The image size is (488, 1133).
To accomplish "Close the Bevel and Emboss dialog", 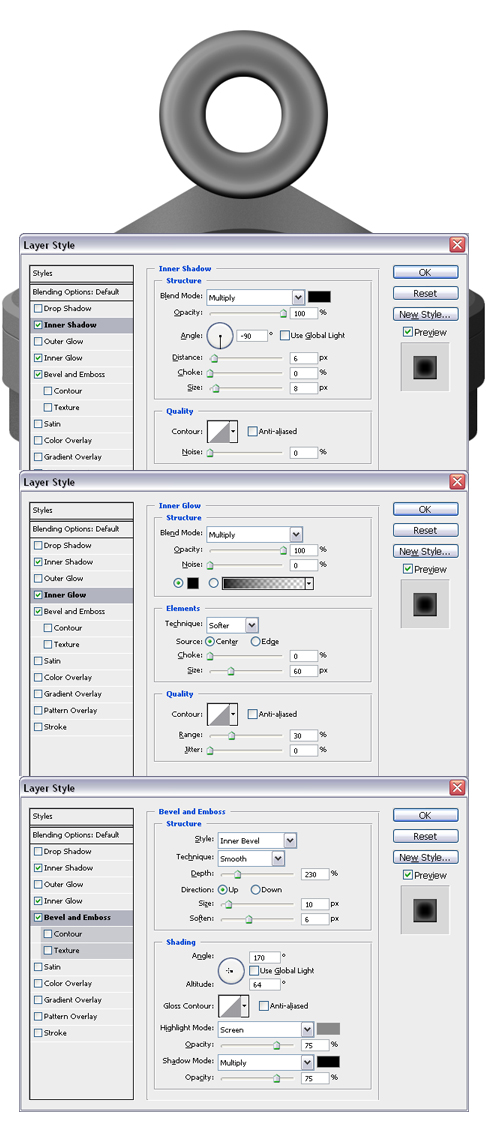I will (x=458, y=788).
